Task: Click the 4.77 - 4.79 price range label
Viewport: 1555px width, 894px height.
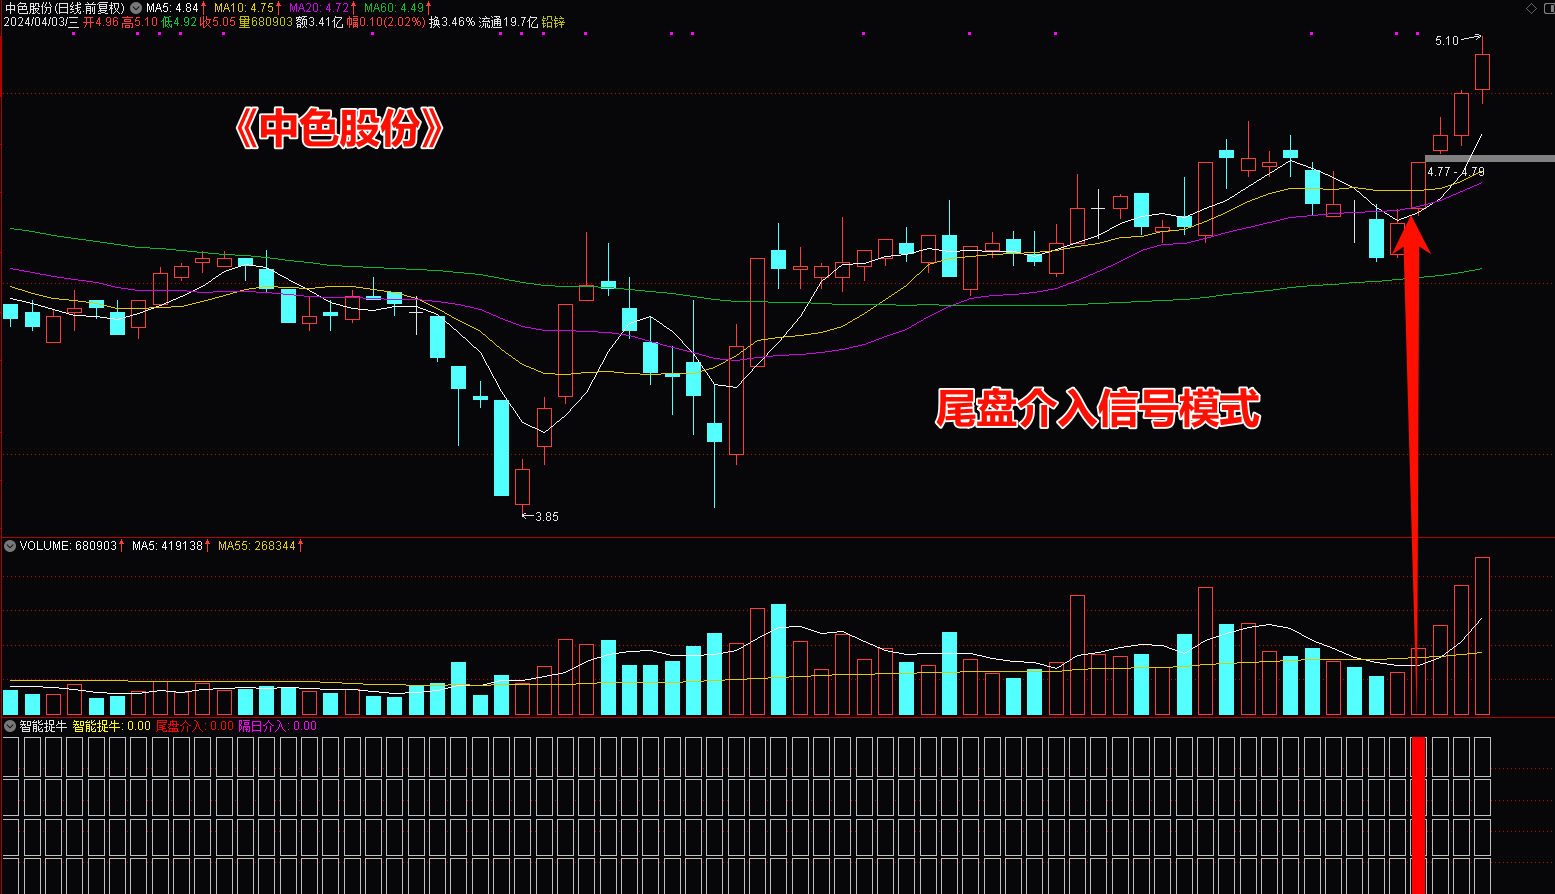Action: pyautogui.click(x=1456, y=172)
